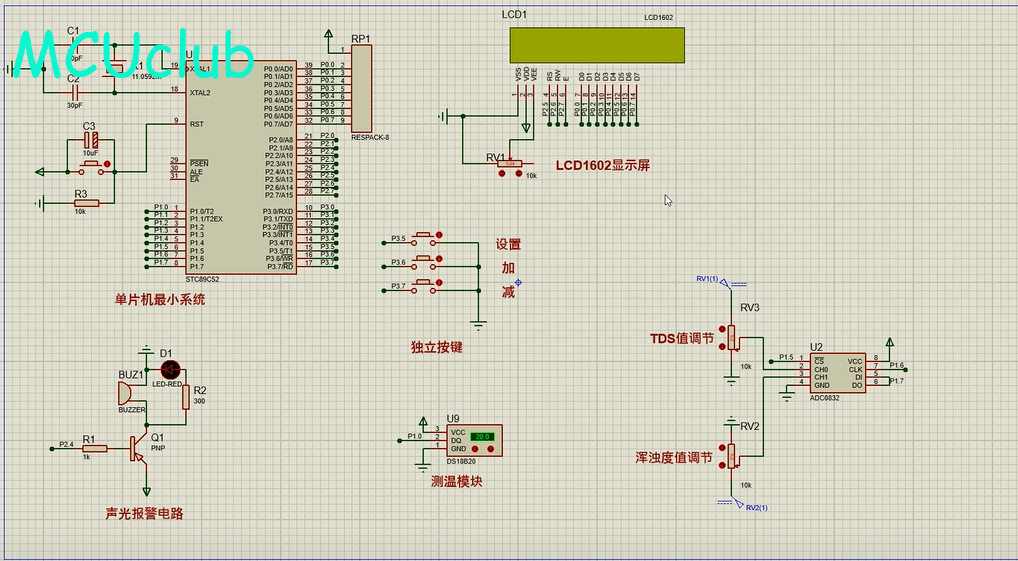1018x561 pixels.
Task: Click the left red button on DS18B20
Action: click(476, 449)
